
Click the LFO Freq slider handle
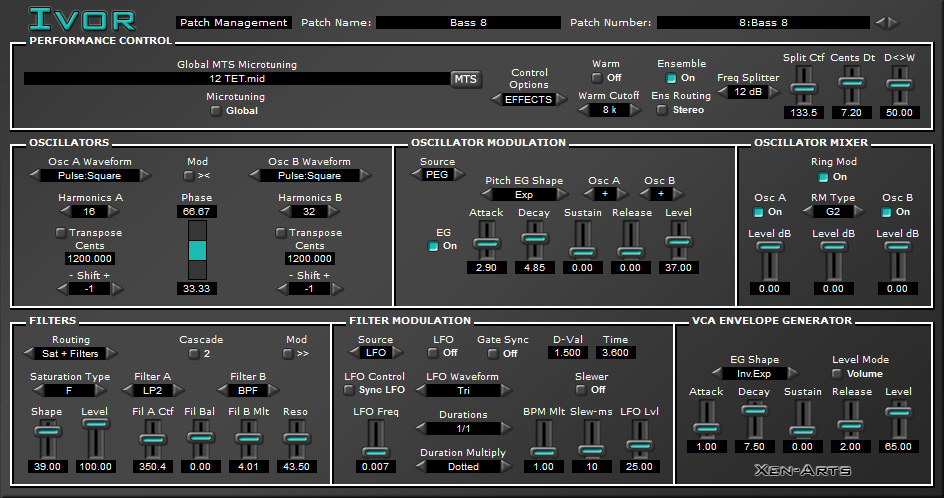pyautogui.click(x=375, y=452)
